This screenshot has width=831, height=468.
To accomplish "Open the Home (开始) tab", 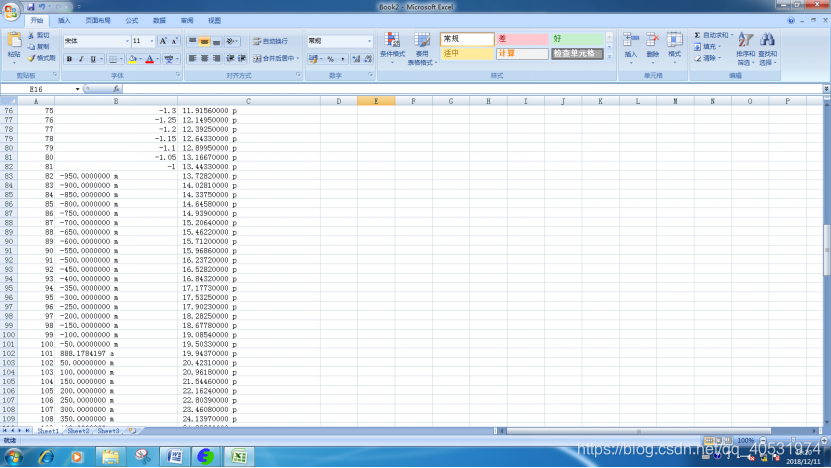I will [x=37, y=21].
